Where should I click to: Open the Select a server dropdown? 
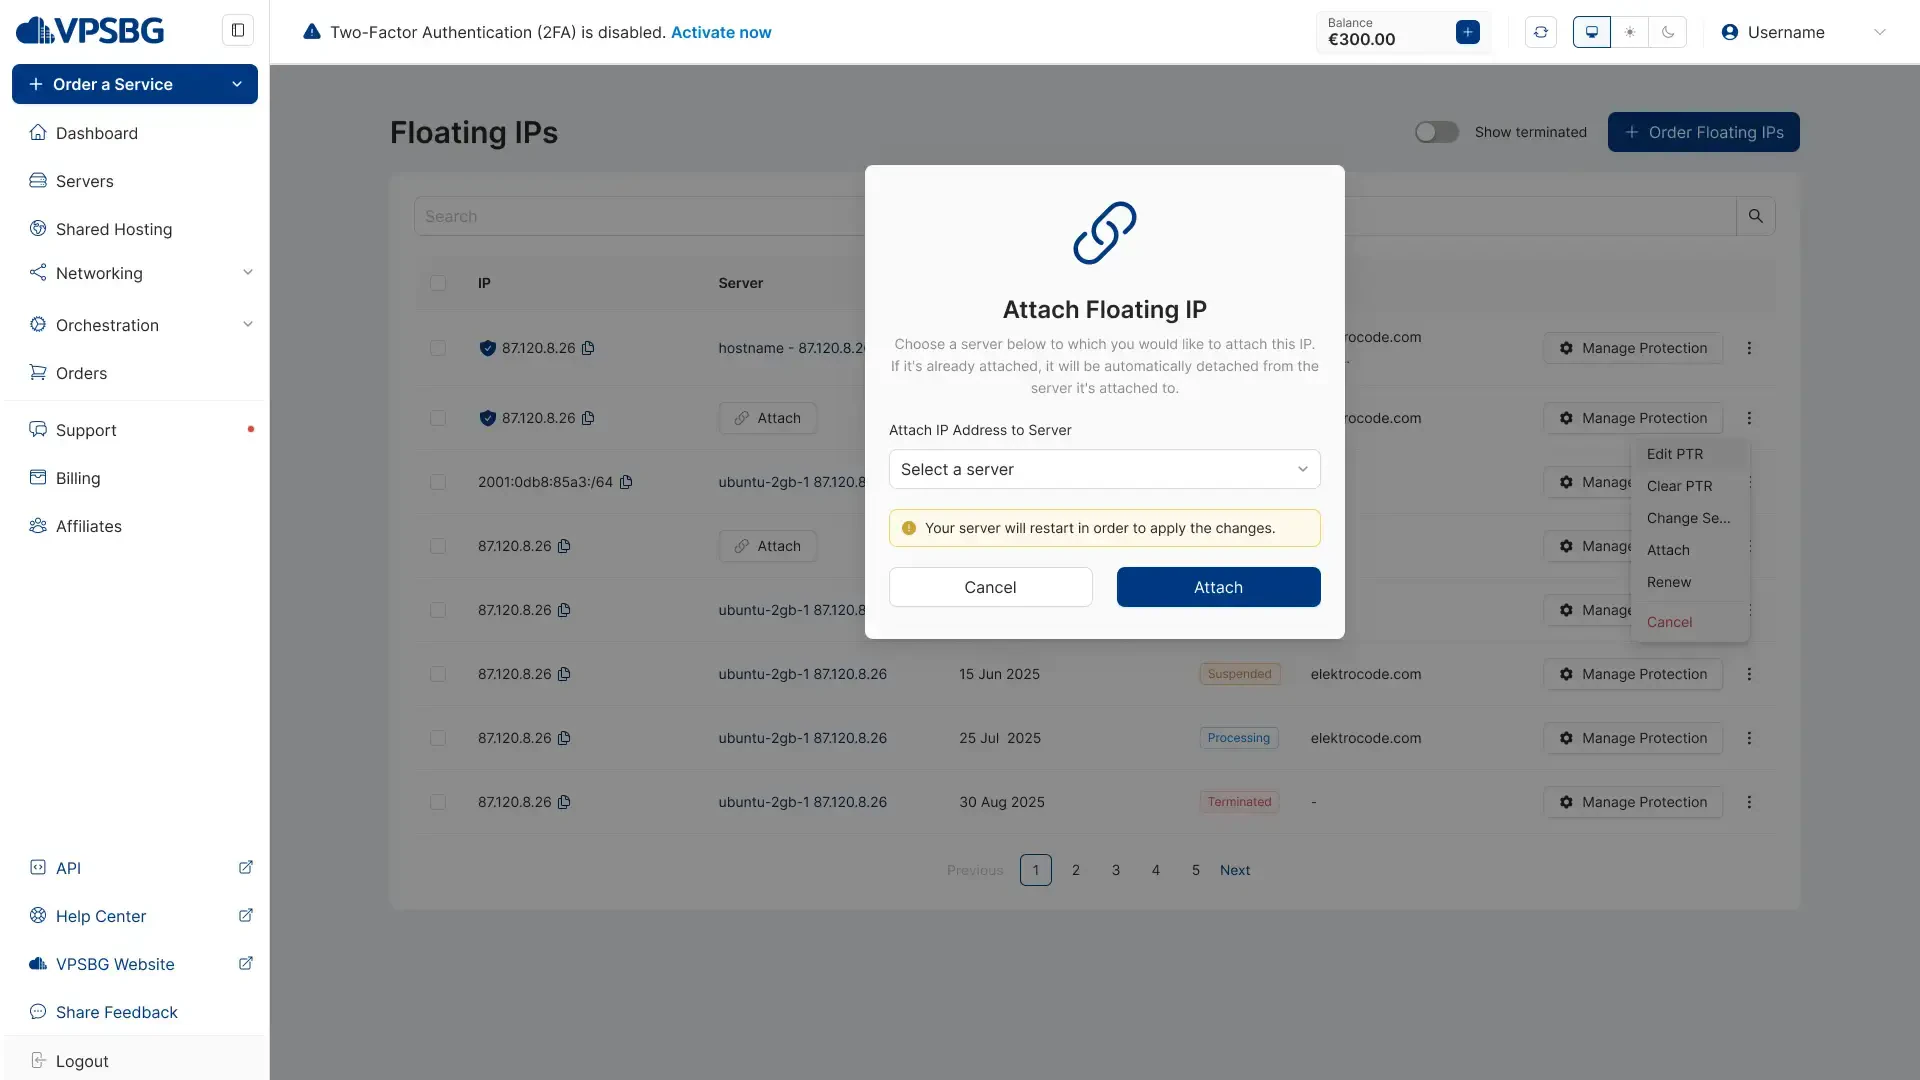pos(1104,469)
